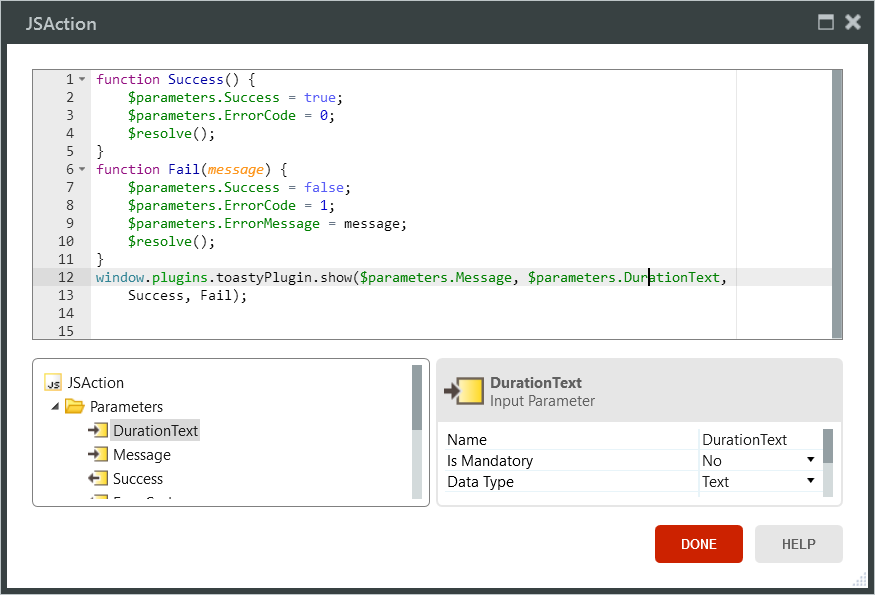Click the Parameters folder icon
Screen dimensions: 875x595
coord(75,407)
